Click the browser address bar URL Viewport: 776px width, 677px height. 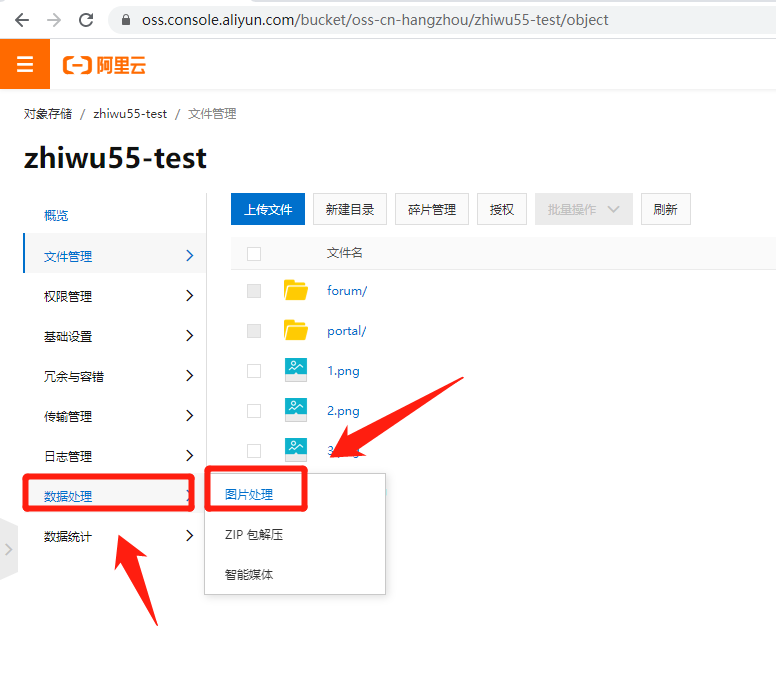pyautogui.click(x=375, y=20)
